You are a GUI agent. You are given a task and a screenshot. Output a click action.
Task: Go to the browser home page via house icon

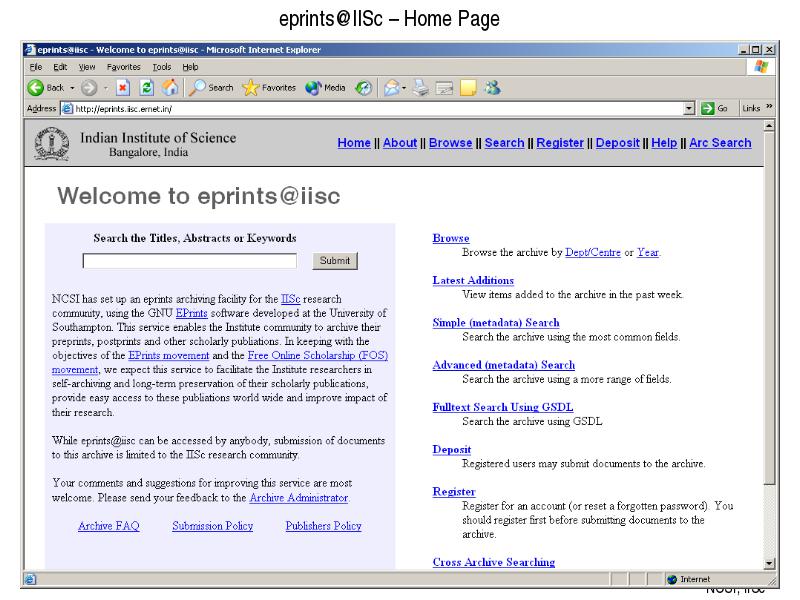click(x=170, y=88)
